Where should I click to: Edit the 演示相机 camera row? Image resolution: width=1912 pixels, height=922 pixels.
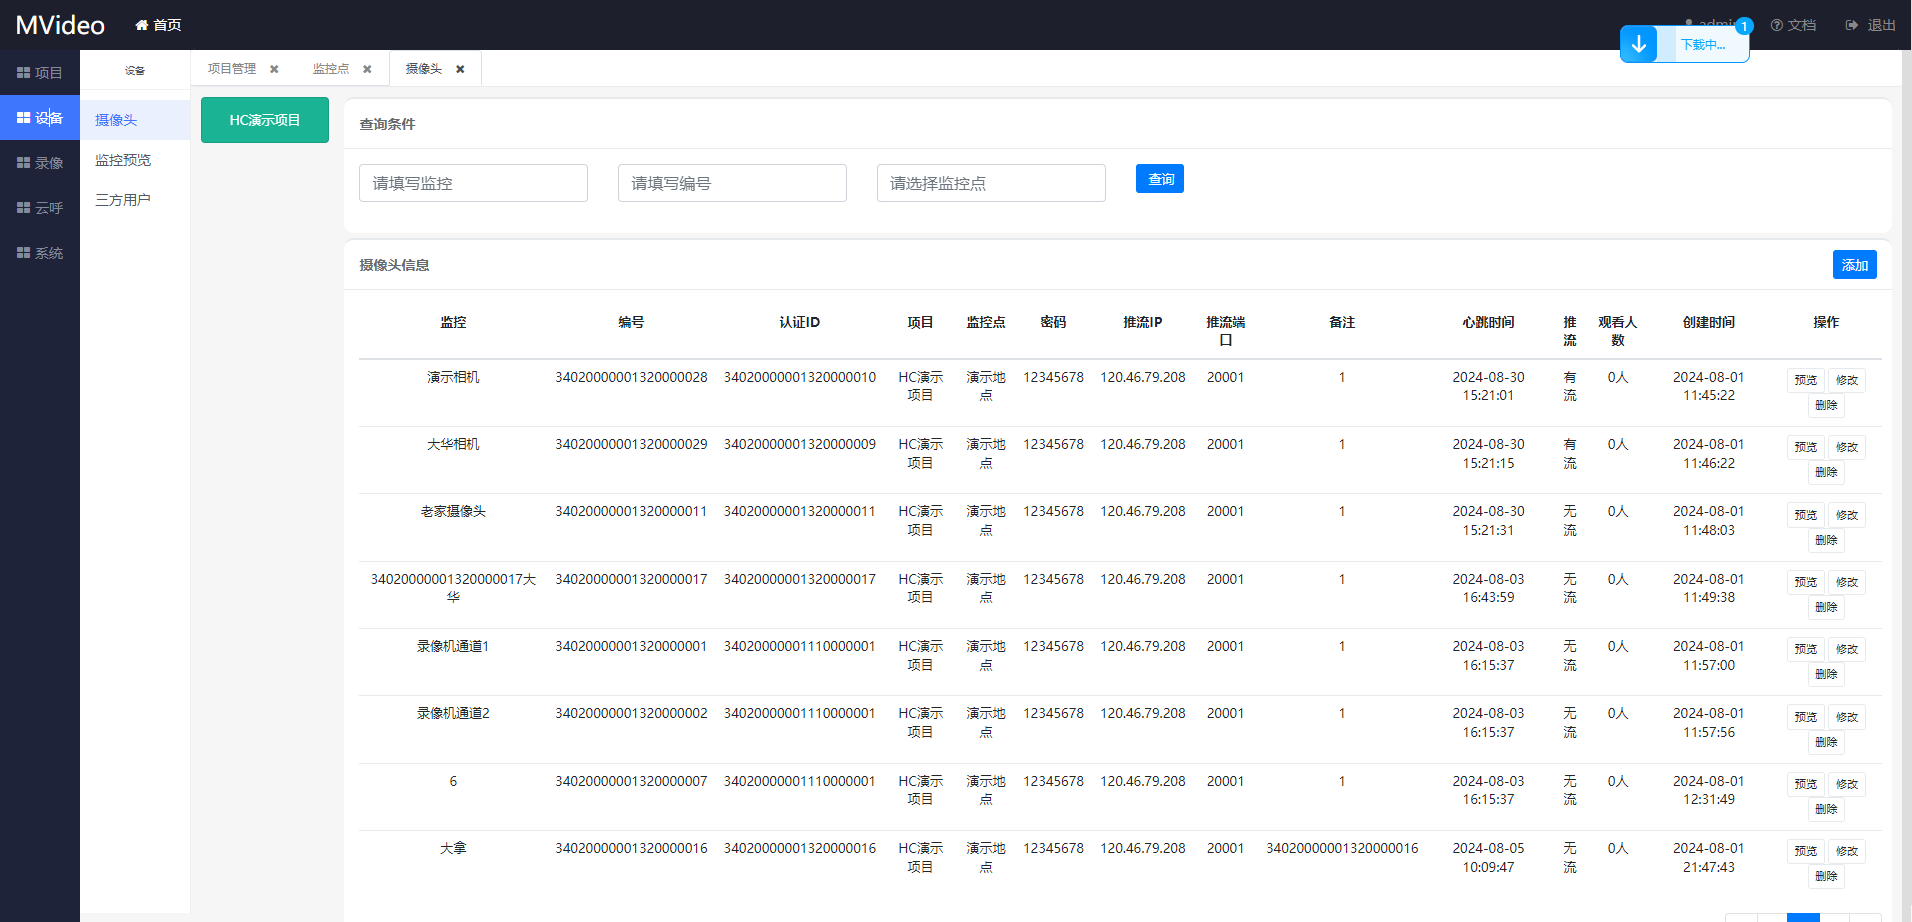point(1847,380)
